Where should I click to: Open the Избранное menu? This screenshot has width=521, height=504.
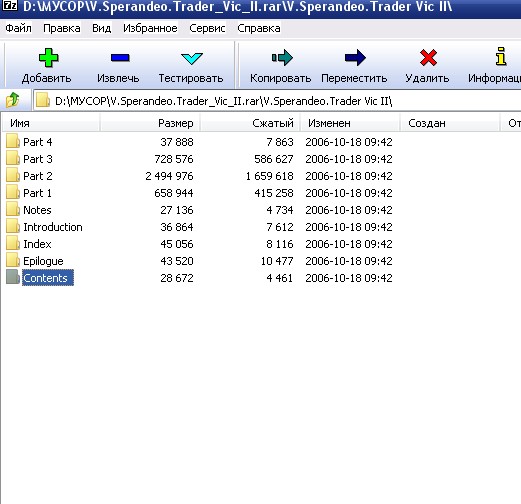coord(150,28)
